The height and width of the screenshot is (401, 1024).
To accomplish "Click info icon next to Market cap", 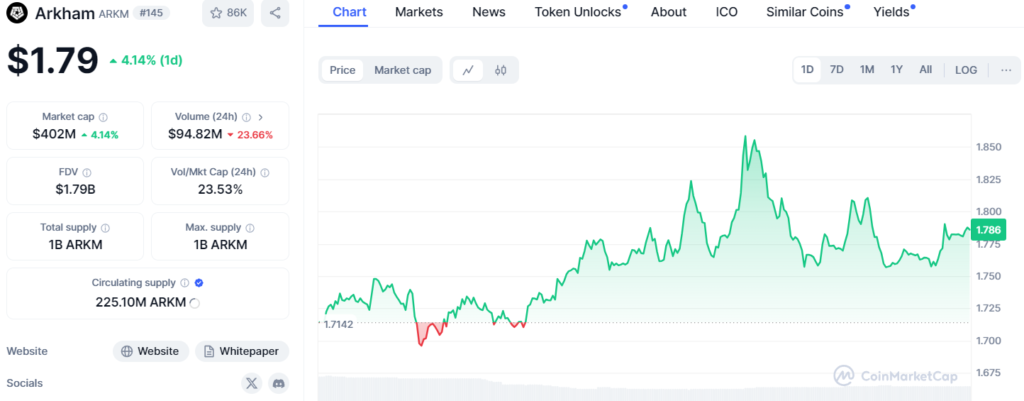I will click(x=103, y=118).
